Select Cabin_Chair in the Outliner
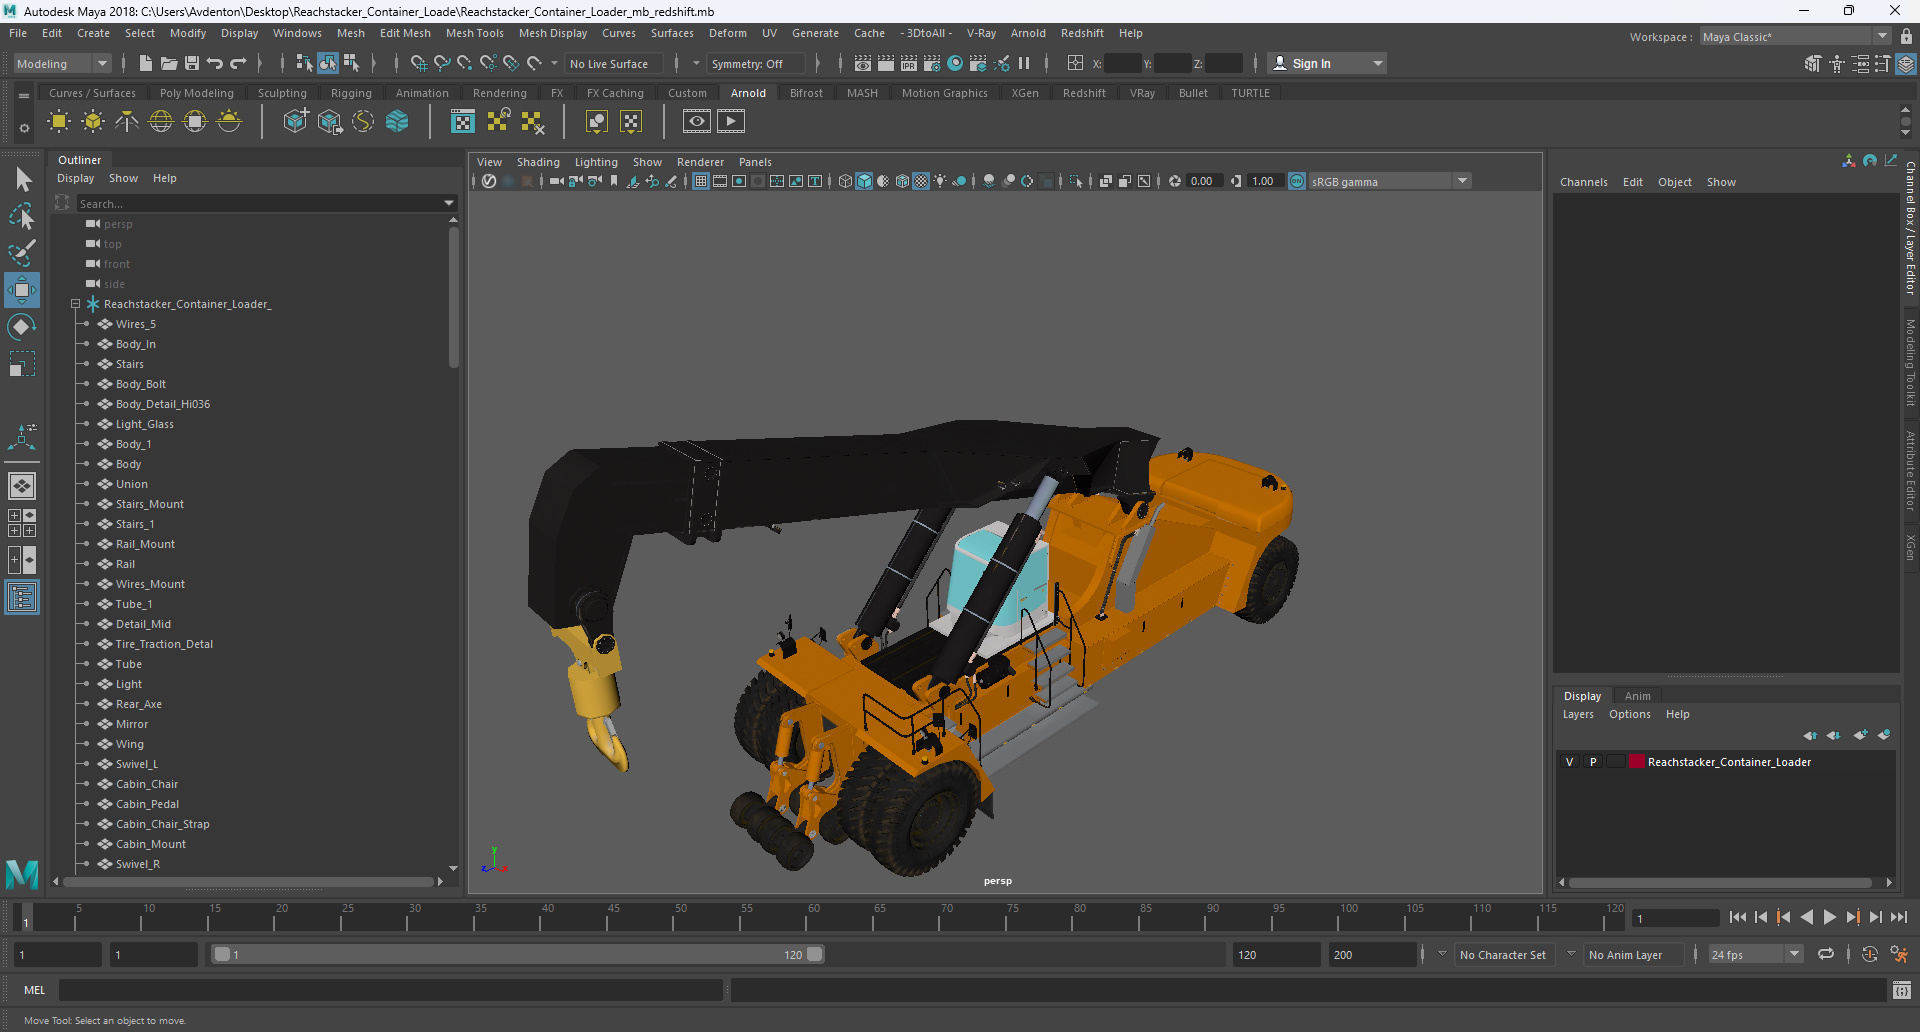This screenshot has height=1032, width=1920. (147, 784)
